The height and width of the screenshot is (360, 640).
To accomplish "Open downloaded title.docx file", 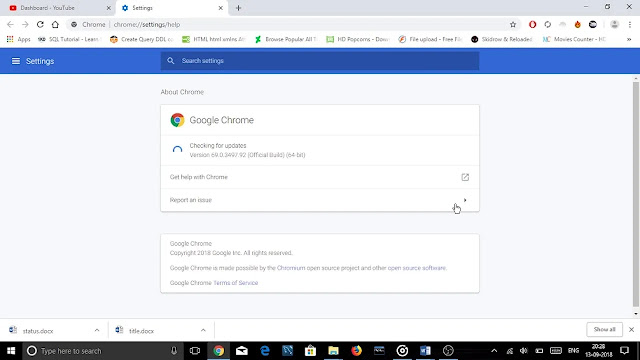I will [x=141, y=331].
